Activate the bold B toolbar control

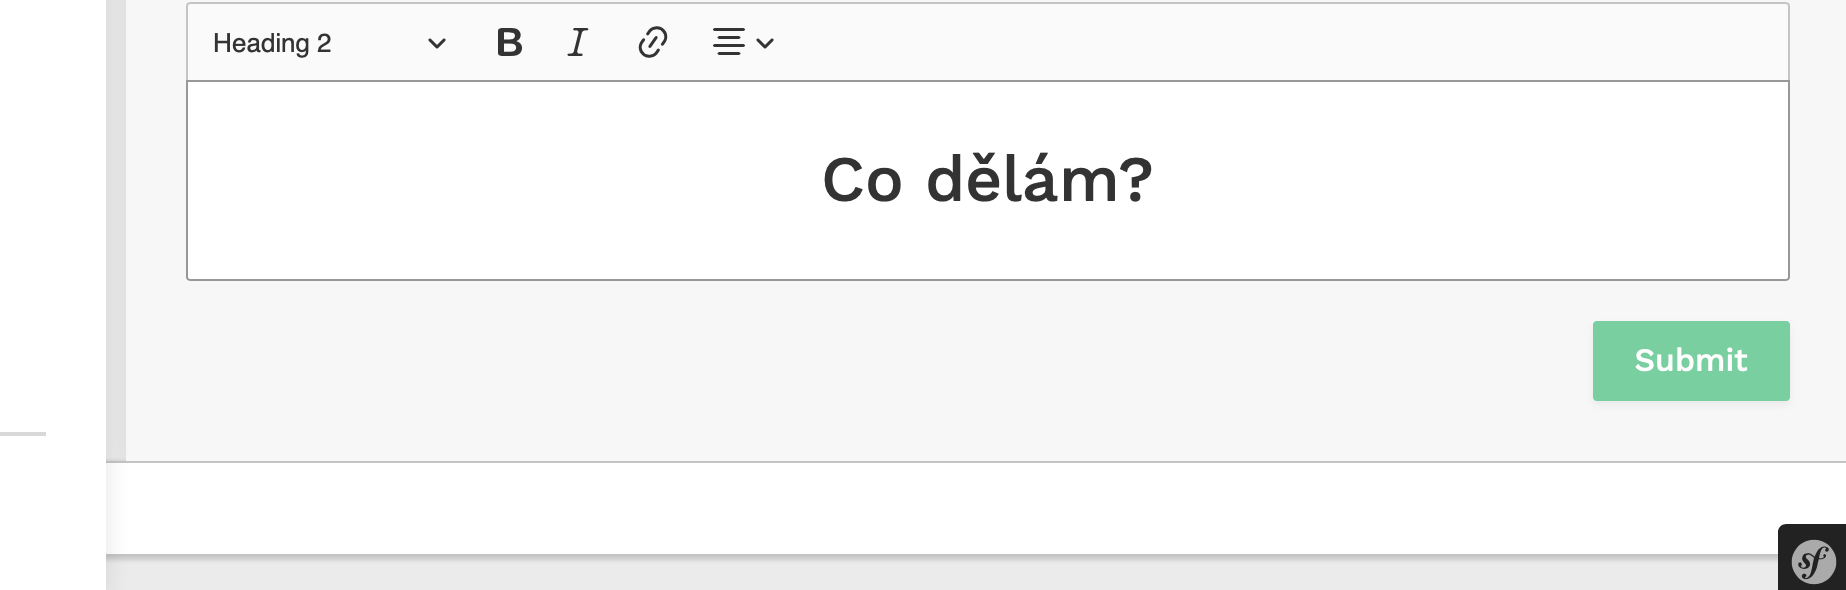coord(509,43)
